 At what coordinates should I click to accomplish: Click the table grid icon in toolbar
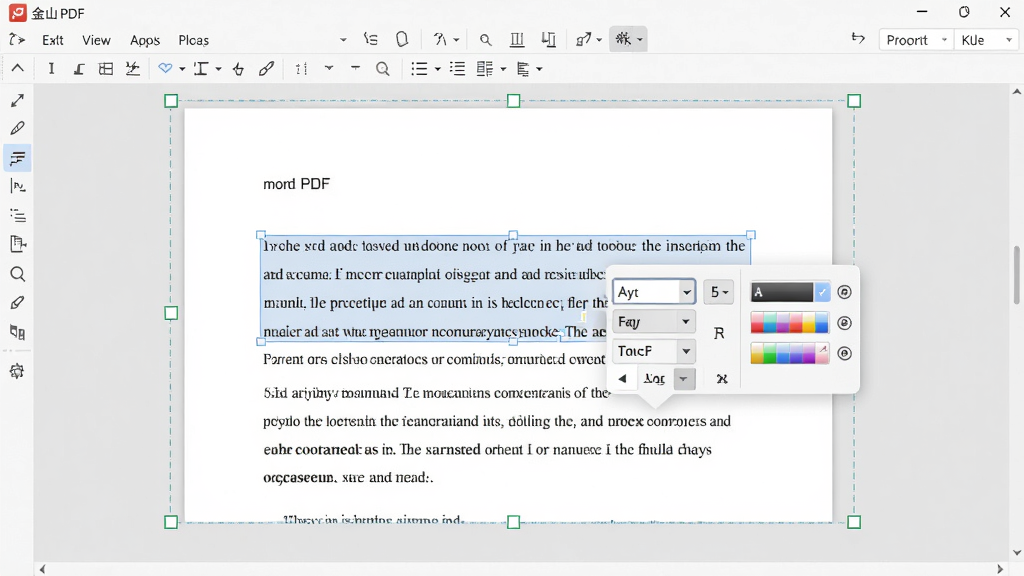[x=106, y=69]
